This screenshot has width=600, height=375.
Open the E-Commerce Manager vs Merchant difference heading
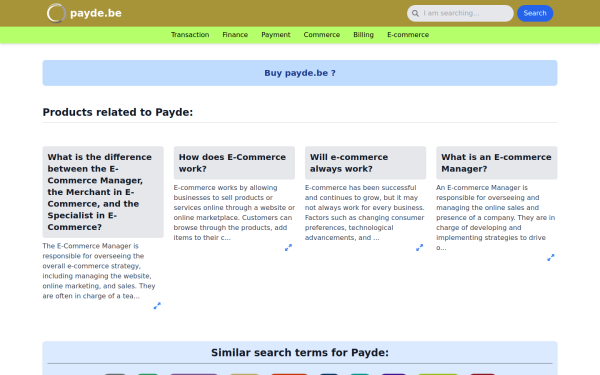[103, 192]
